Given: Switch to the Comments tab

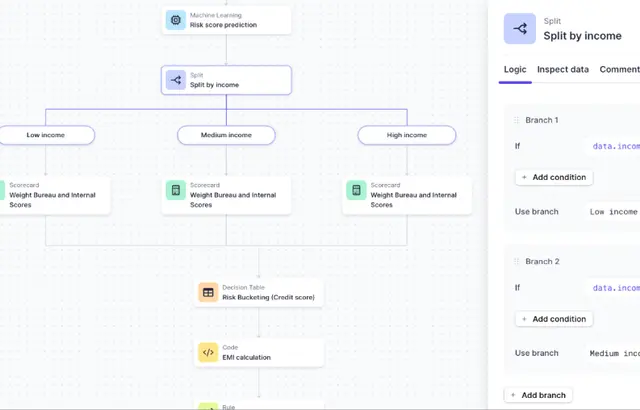Looking at the screenshot, I should [x=619, y=69].
